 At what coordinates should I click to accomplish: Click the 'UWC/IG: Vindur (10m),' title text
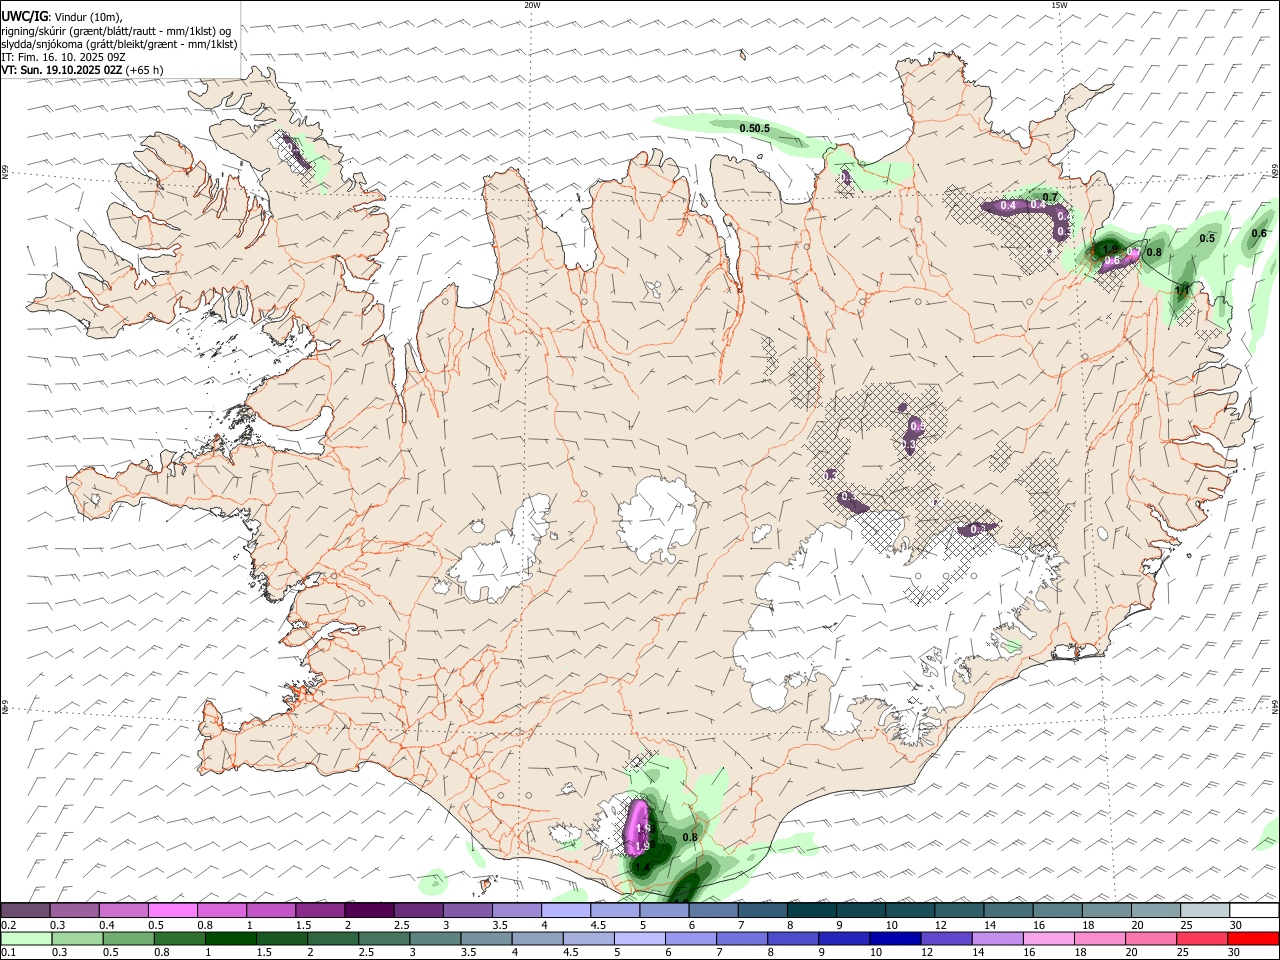click(x=62, y=16)
